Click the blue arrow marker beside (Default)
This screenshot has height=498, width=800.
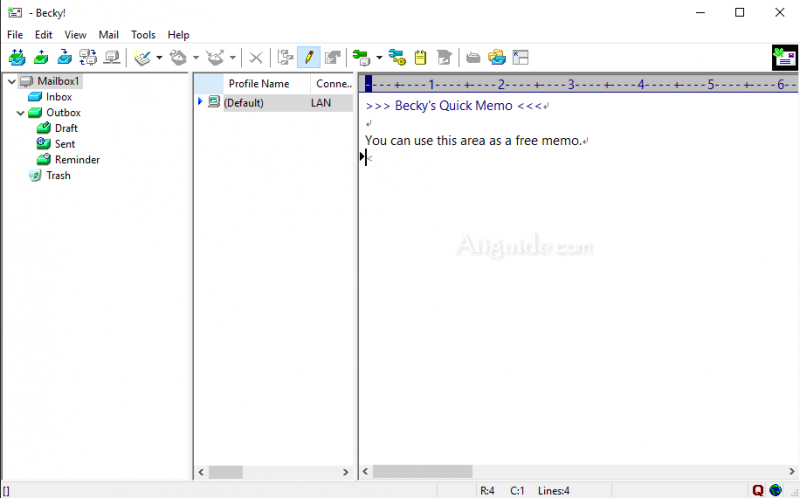coord(200,101)
